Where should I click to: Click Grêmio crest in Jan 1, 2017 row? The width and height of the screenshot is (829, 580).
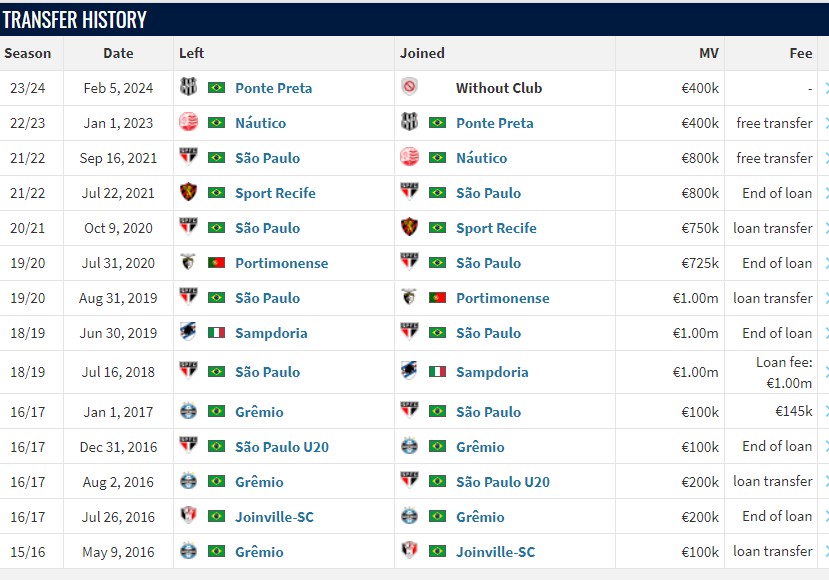click(188, 411)
